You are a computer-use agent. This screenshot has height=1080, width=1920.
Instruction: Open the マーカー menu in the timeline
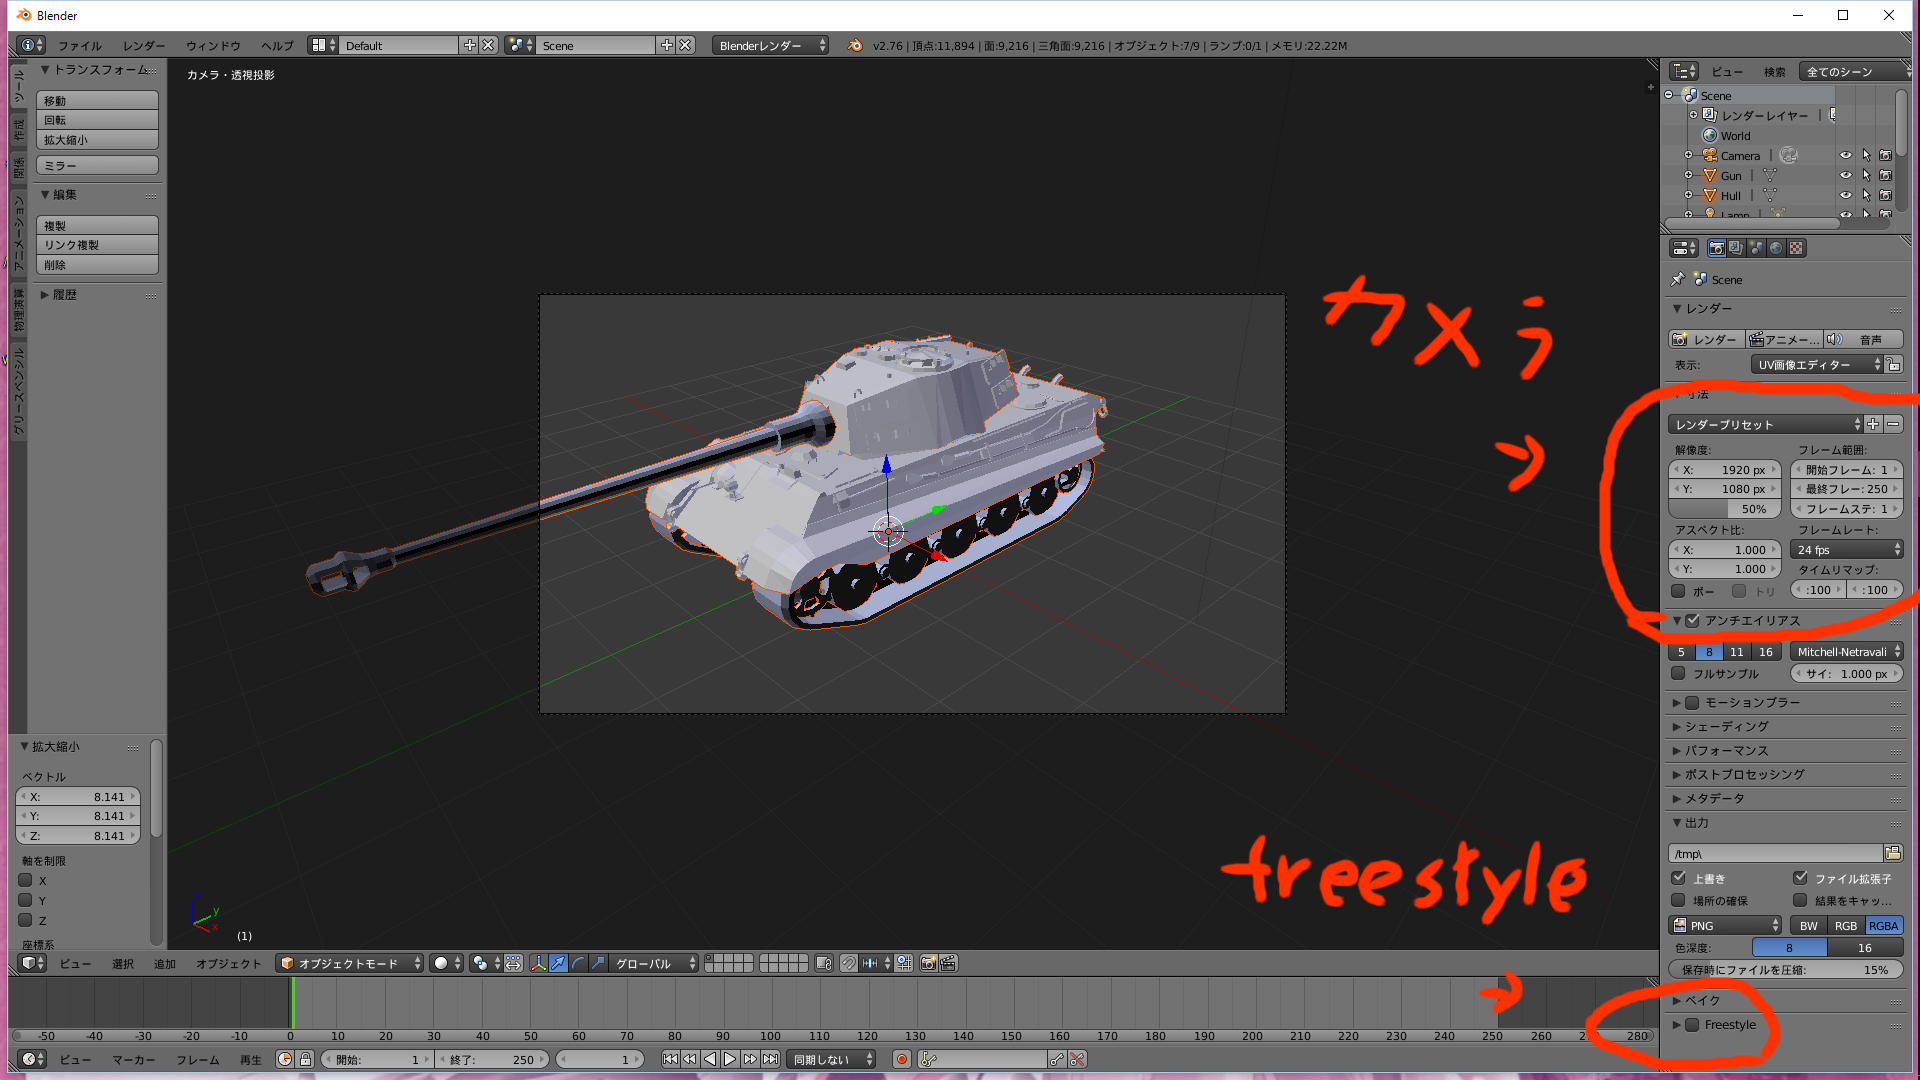(x=133, y=1059)
